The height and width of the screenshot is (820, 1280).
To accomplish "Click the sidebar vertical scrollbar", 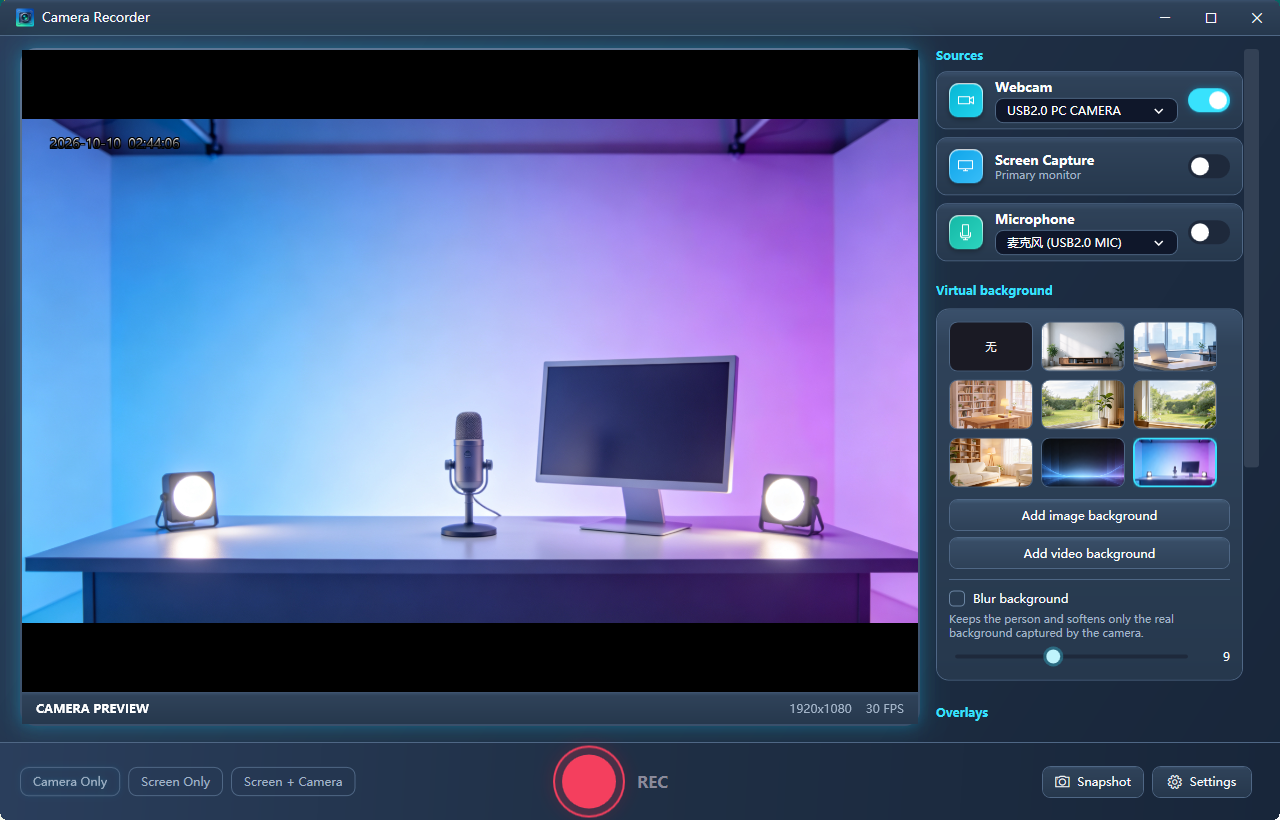I will tap(1251, 258).
